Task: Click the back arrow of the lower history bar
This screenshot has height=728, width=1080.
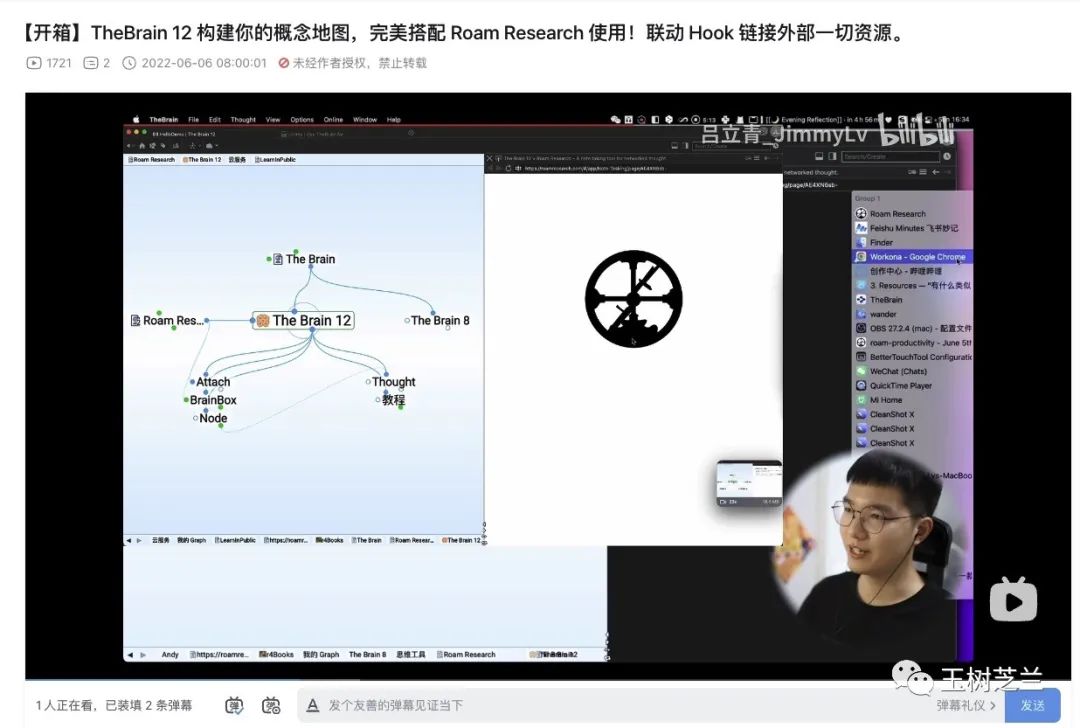Action: point(130,655)
